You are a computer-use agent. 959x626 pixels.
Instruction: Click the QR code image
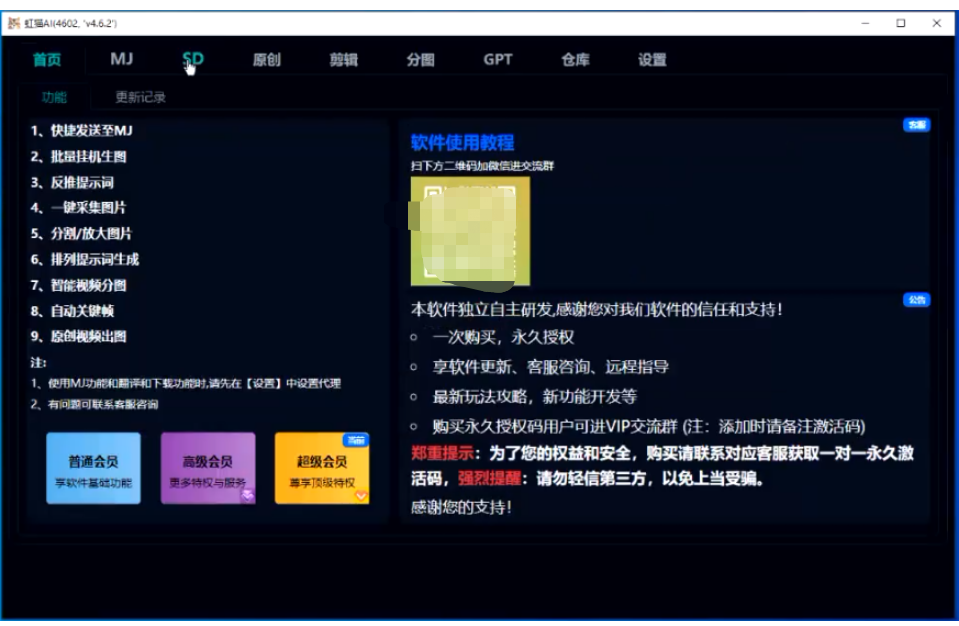470,231
